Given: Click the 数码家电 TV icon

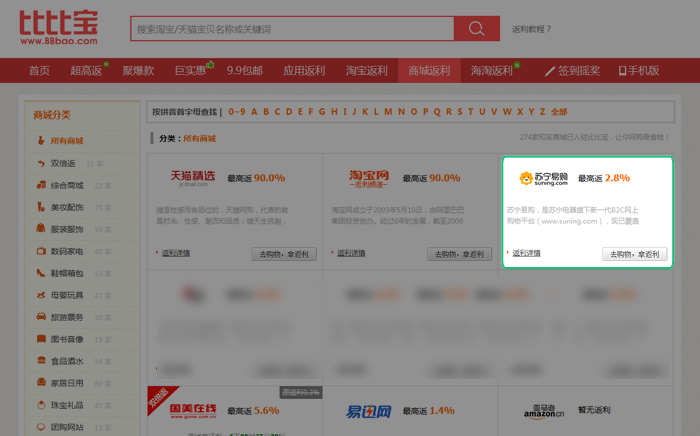Looking at the screenshot, I should tap(41, 250).
